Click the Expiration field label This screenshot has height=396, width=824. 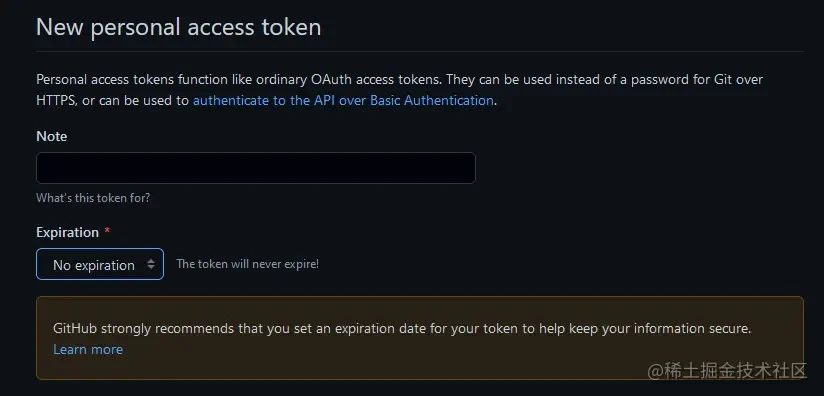pyautogui.click(x=67, y=232)
